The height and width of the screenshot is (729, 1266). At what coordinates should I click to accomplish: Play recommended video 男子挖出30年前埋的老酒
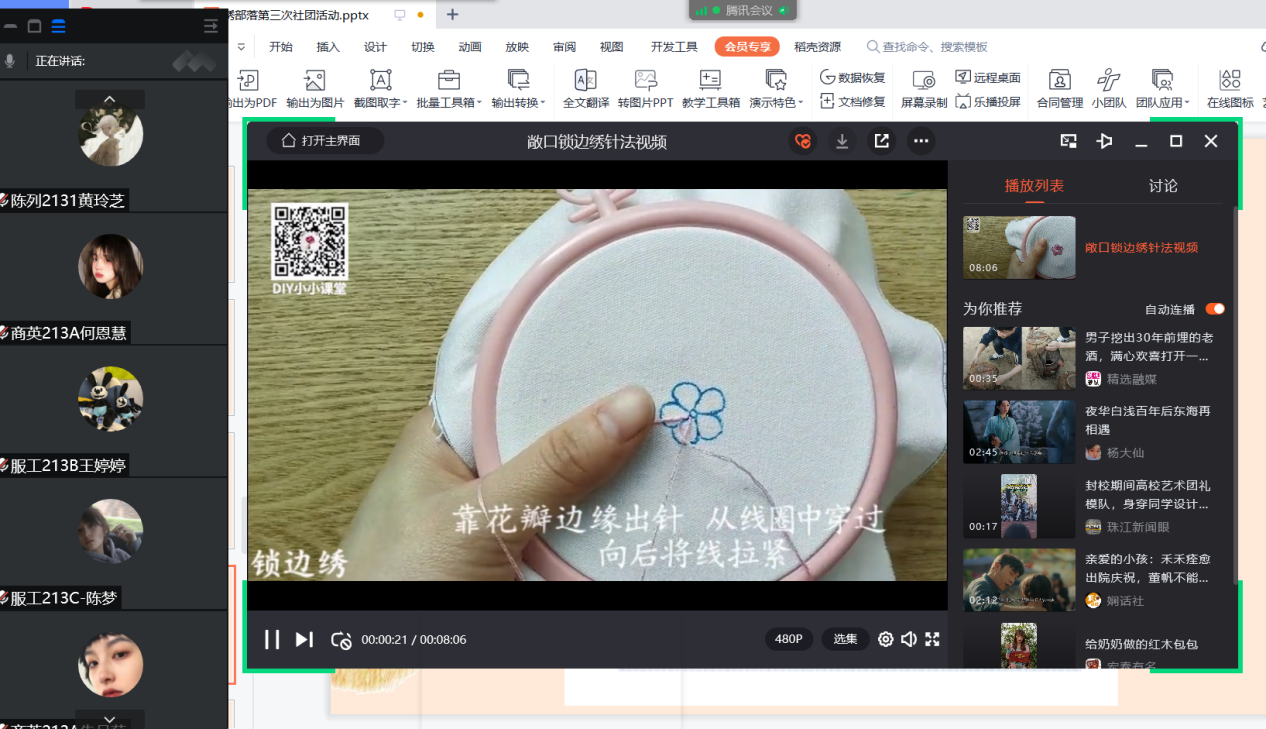(1149, 346)
